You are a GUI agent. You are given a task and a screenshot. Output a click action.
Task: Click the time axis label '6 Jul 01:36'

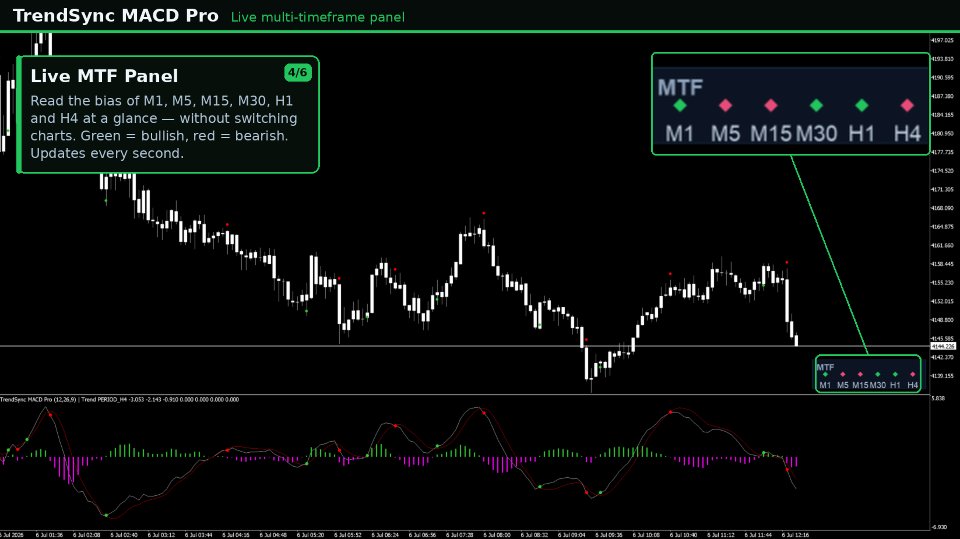point(49,535)
